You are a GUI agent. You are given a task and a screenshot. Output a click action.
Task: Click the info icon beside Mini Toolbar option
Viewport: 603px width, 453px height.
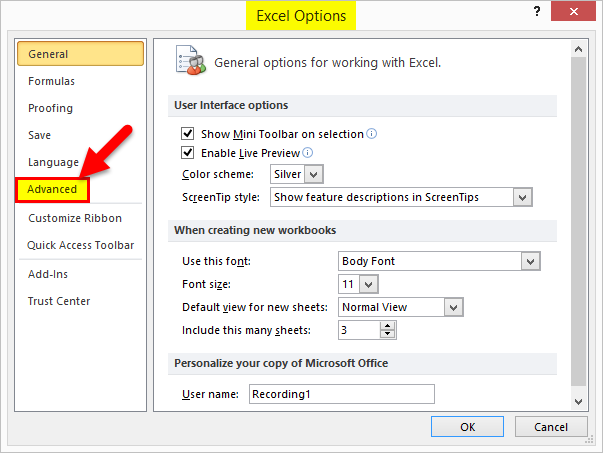tap(372, 133)
